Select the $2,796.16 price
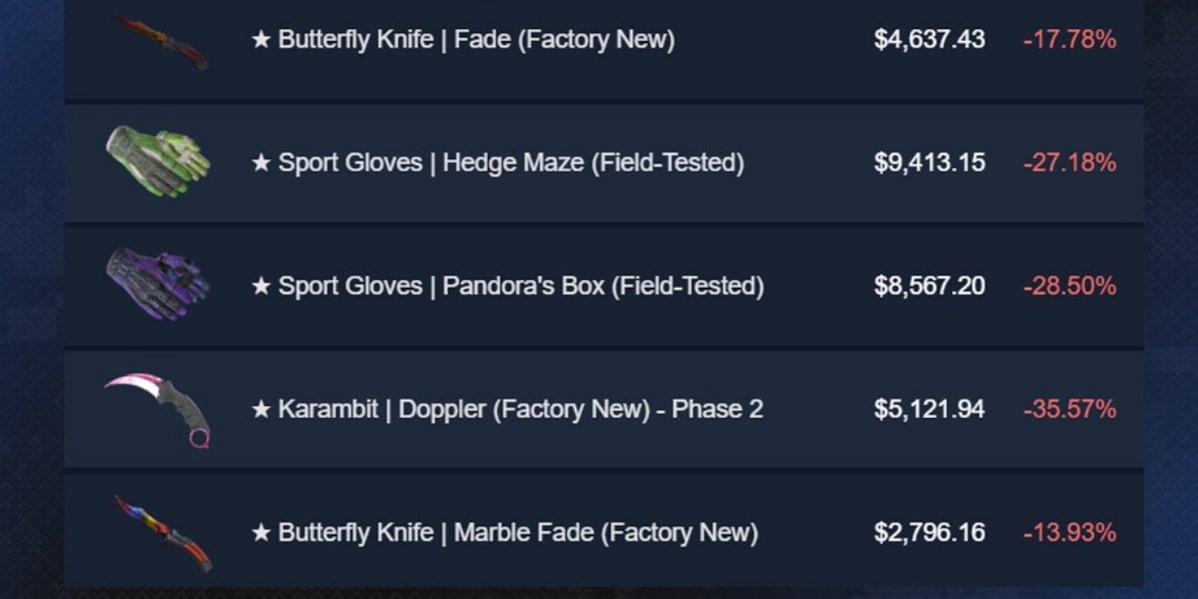 click(929, 533)
